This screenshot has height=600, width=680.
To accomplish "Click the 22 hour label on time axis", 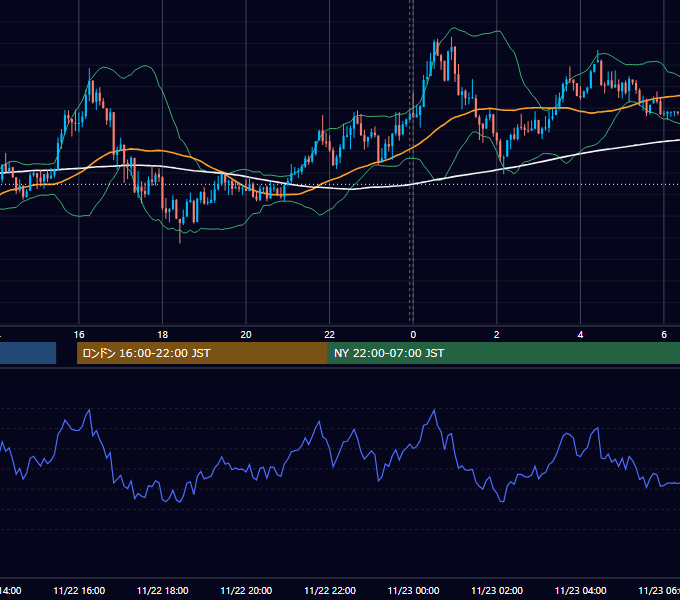I will [330, 335].
